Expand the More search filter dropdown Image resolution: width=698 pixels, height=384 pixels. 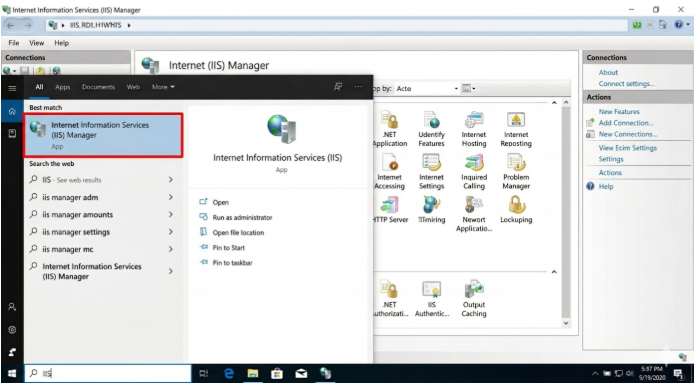pos(163,87)
